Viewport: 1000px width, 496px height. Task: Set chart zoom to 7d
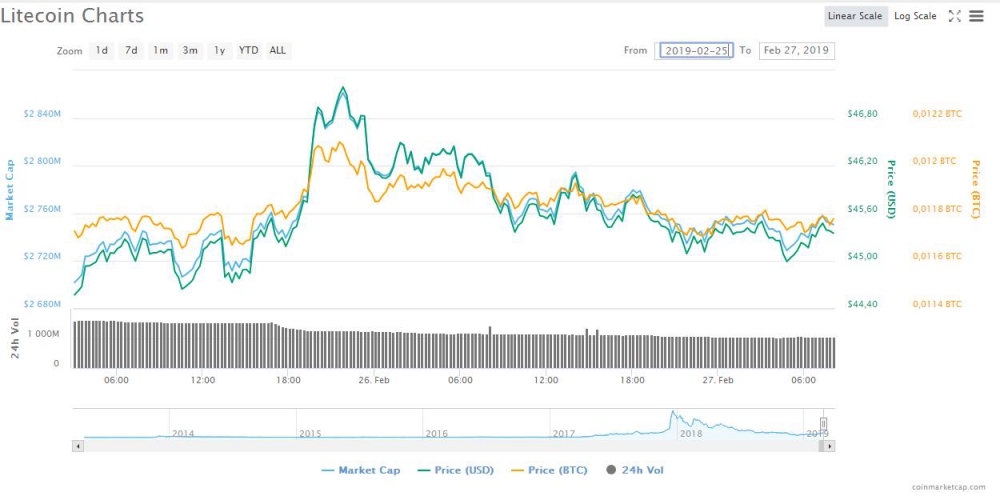coord(130,50)
